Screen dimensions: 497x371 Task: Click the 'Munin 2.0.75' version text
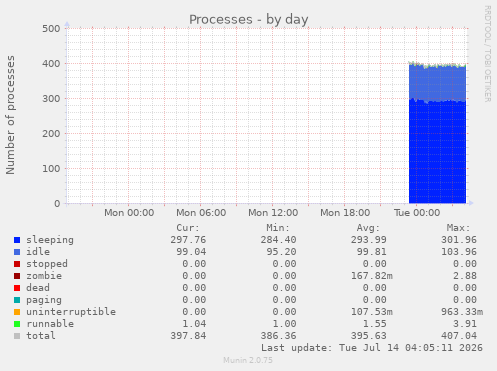(x=248, y=360)
